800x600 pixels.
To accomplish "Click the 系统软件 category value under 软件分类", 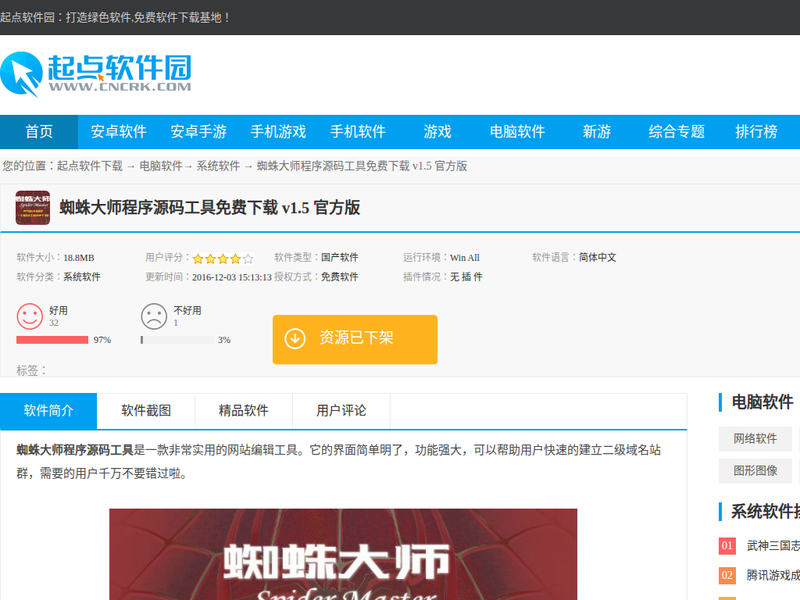I will tap(82, 277).
